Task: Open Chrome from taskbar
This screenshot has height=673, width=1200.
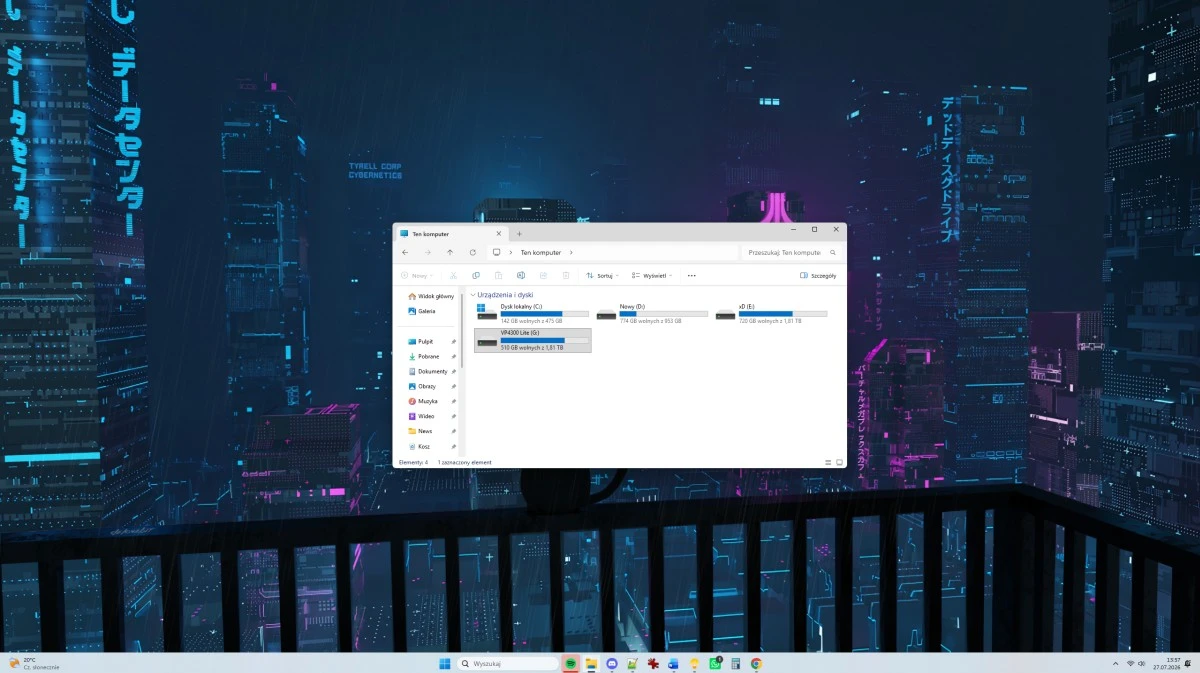Action: (x=756, y=663)
